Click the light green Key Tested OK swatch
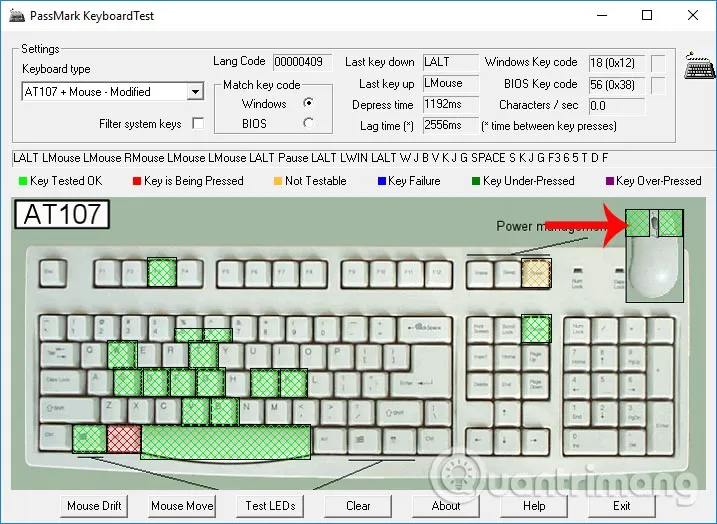Screen dimensions: 717x524 pos(23,181)
